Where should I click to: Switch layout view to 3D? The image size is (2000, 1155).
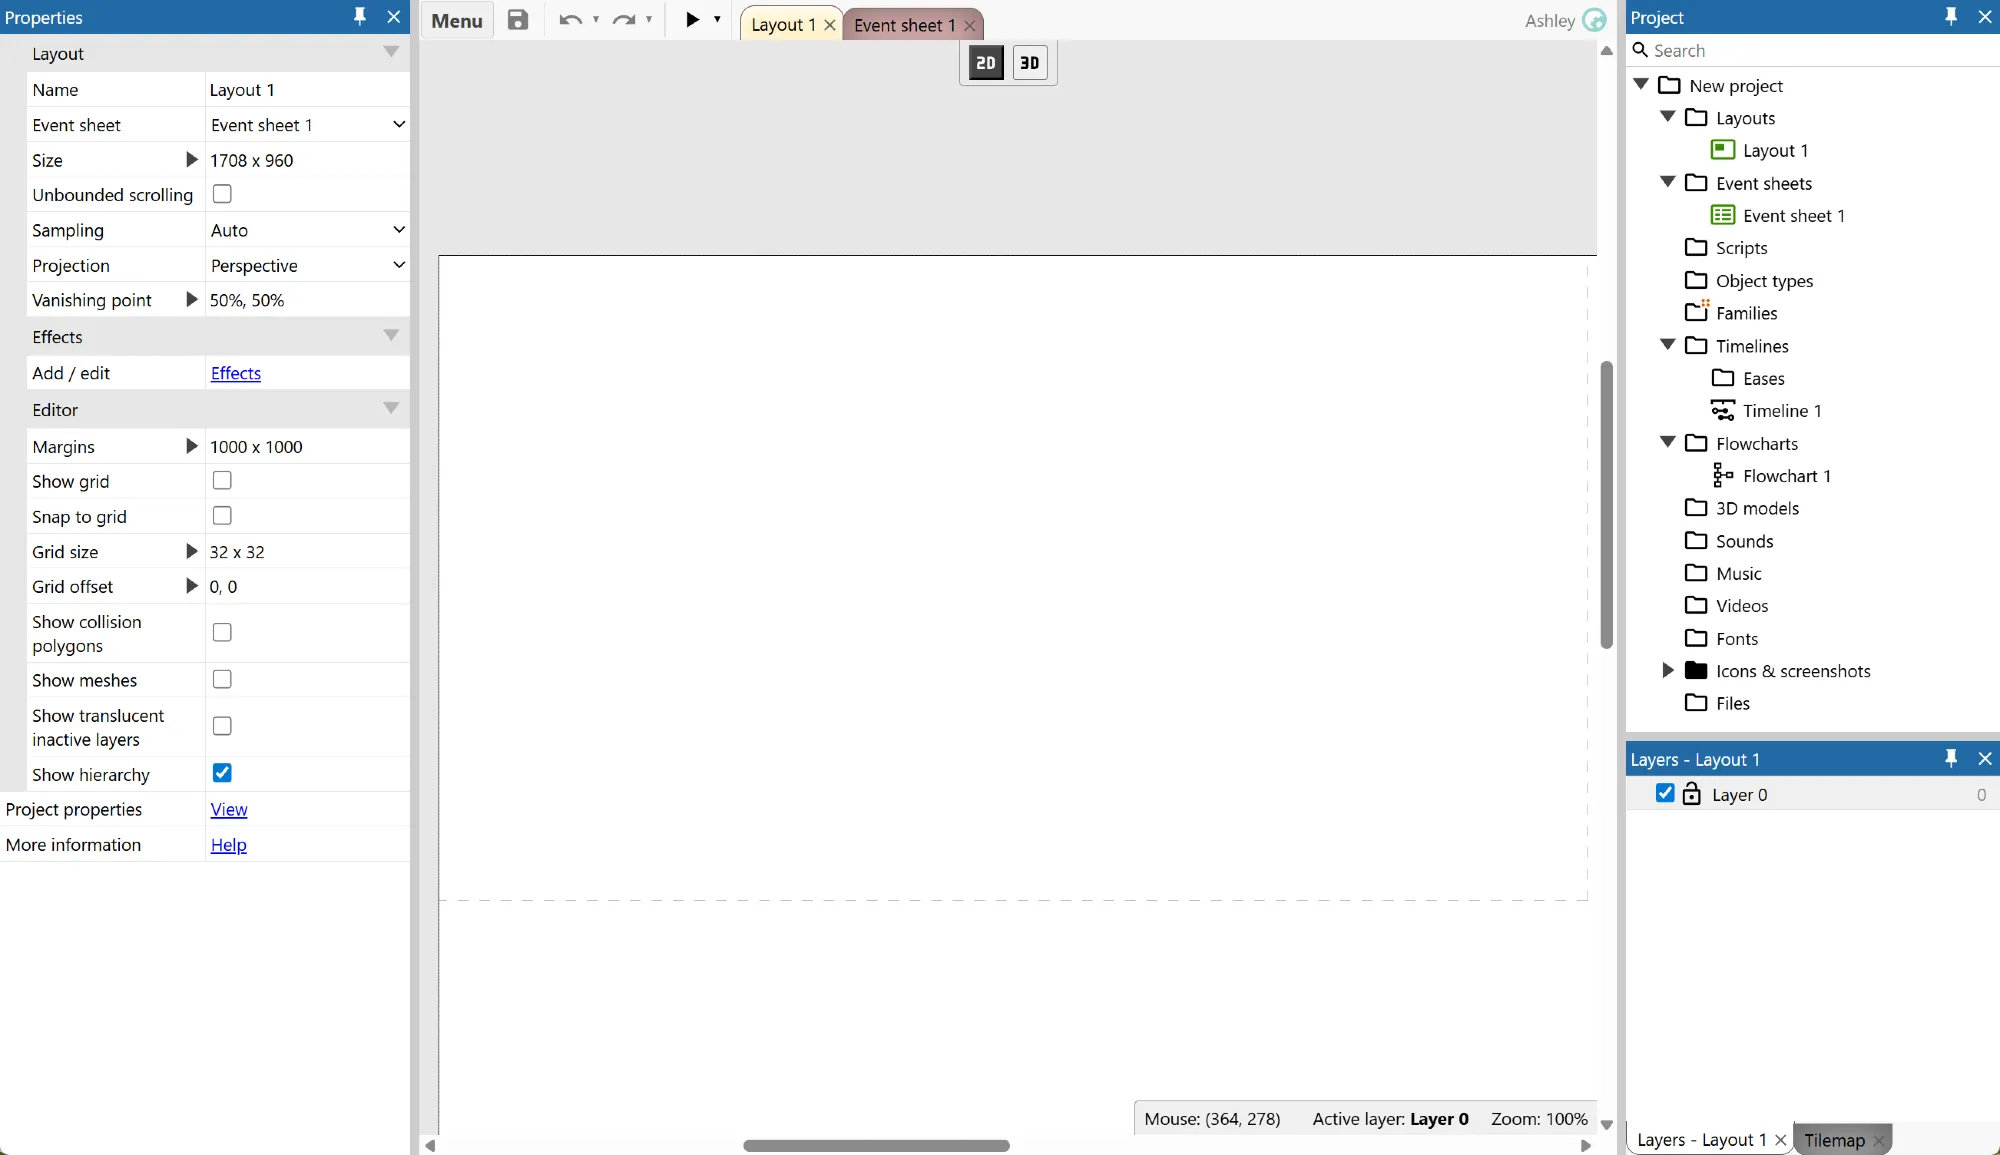pos(1029,63)
